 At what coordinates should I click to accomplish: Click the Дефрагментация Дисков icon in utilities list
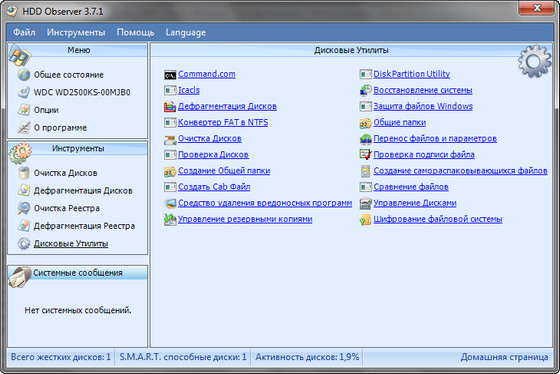170,106
